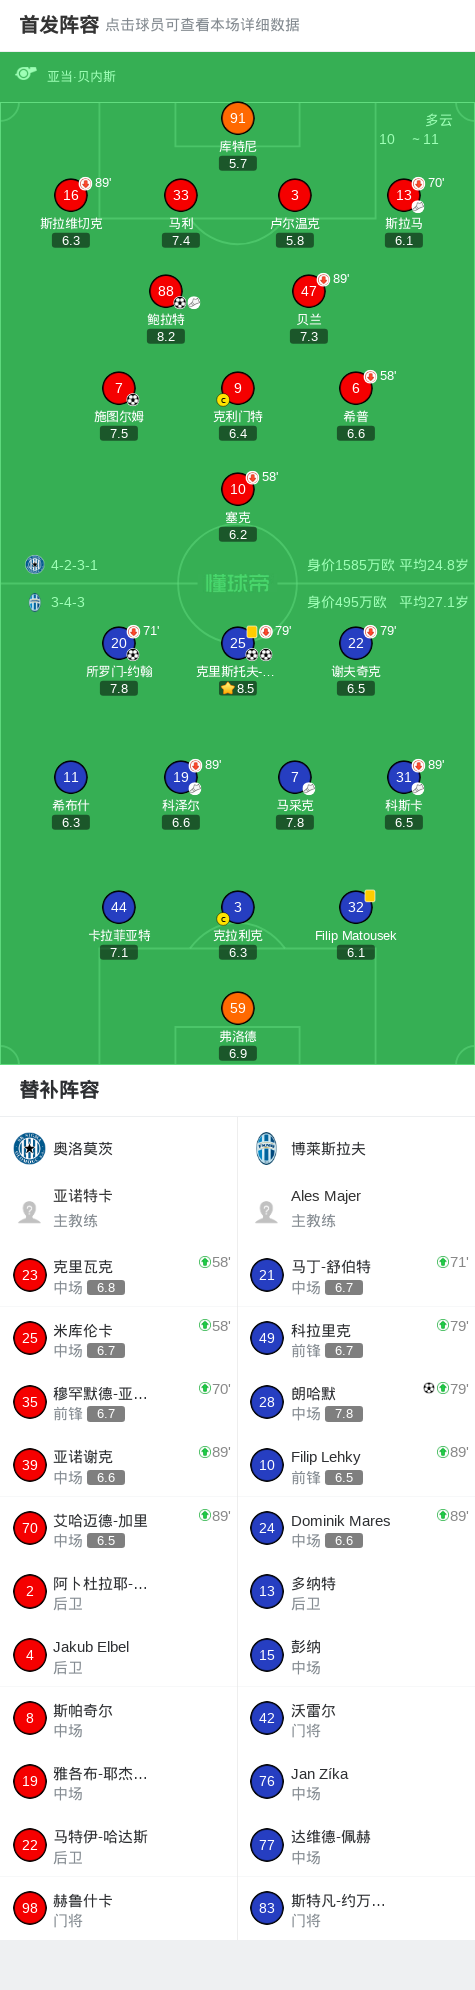
Task: Open 卡拉菲亚特 number 44 player icon
Action: coord(119,907)
